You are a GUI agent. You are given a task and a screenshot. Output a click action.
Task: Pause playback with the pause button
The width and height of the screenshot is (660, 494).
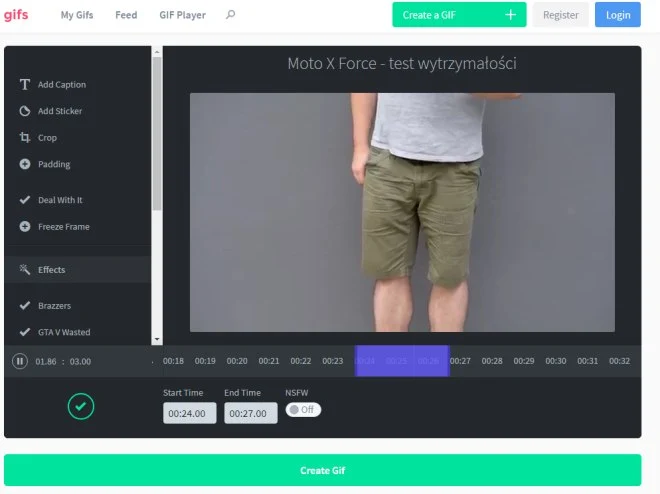click(20, 361)
